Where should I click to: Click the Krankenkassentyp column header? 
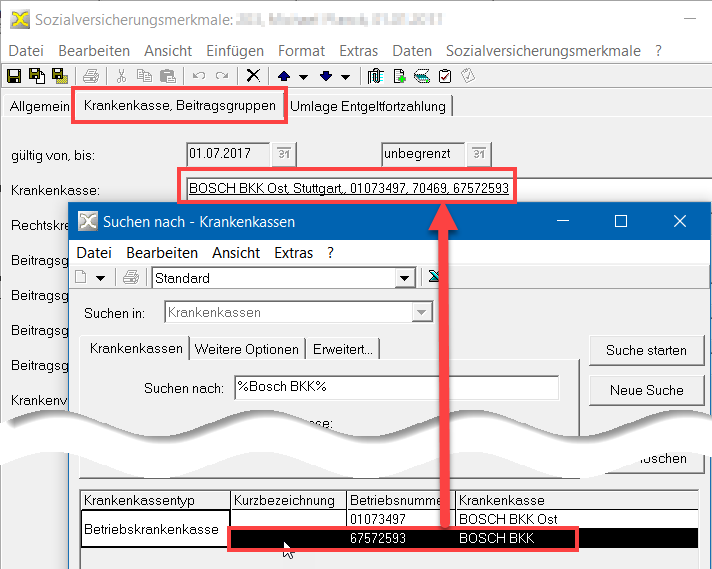pos(155,500)
